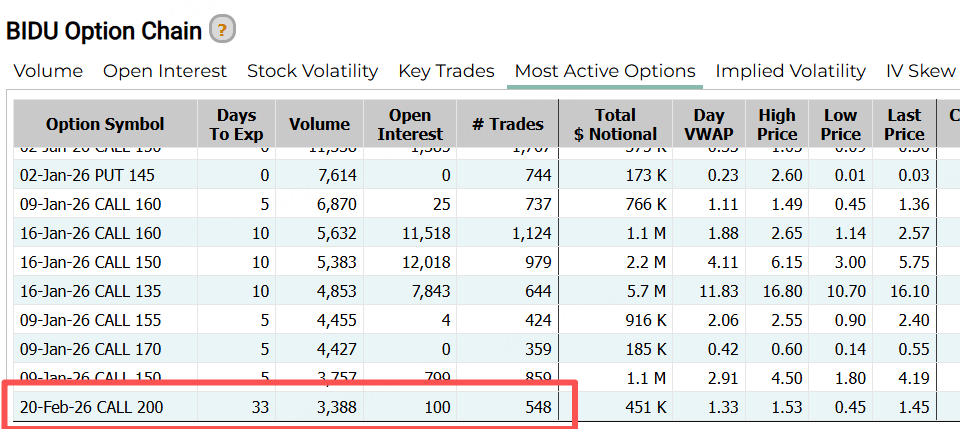Screen dimensions: 960x429
Task: Sort table by the Volume column header
Action: click(319, 124)
